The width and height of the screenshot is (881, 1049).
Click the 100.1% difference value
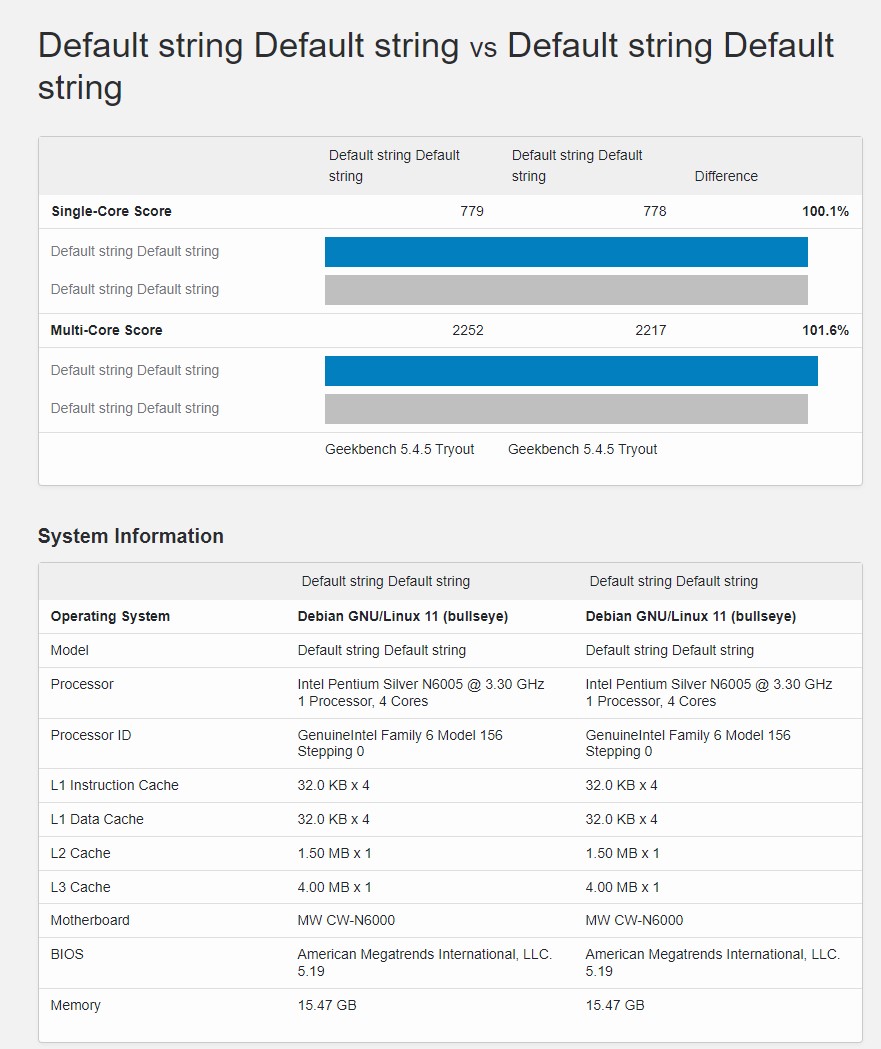825,211
